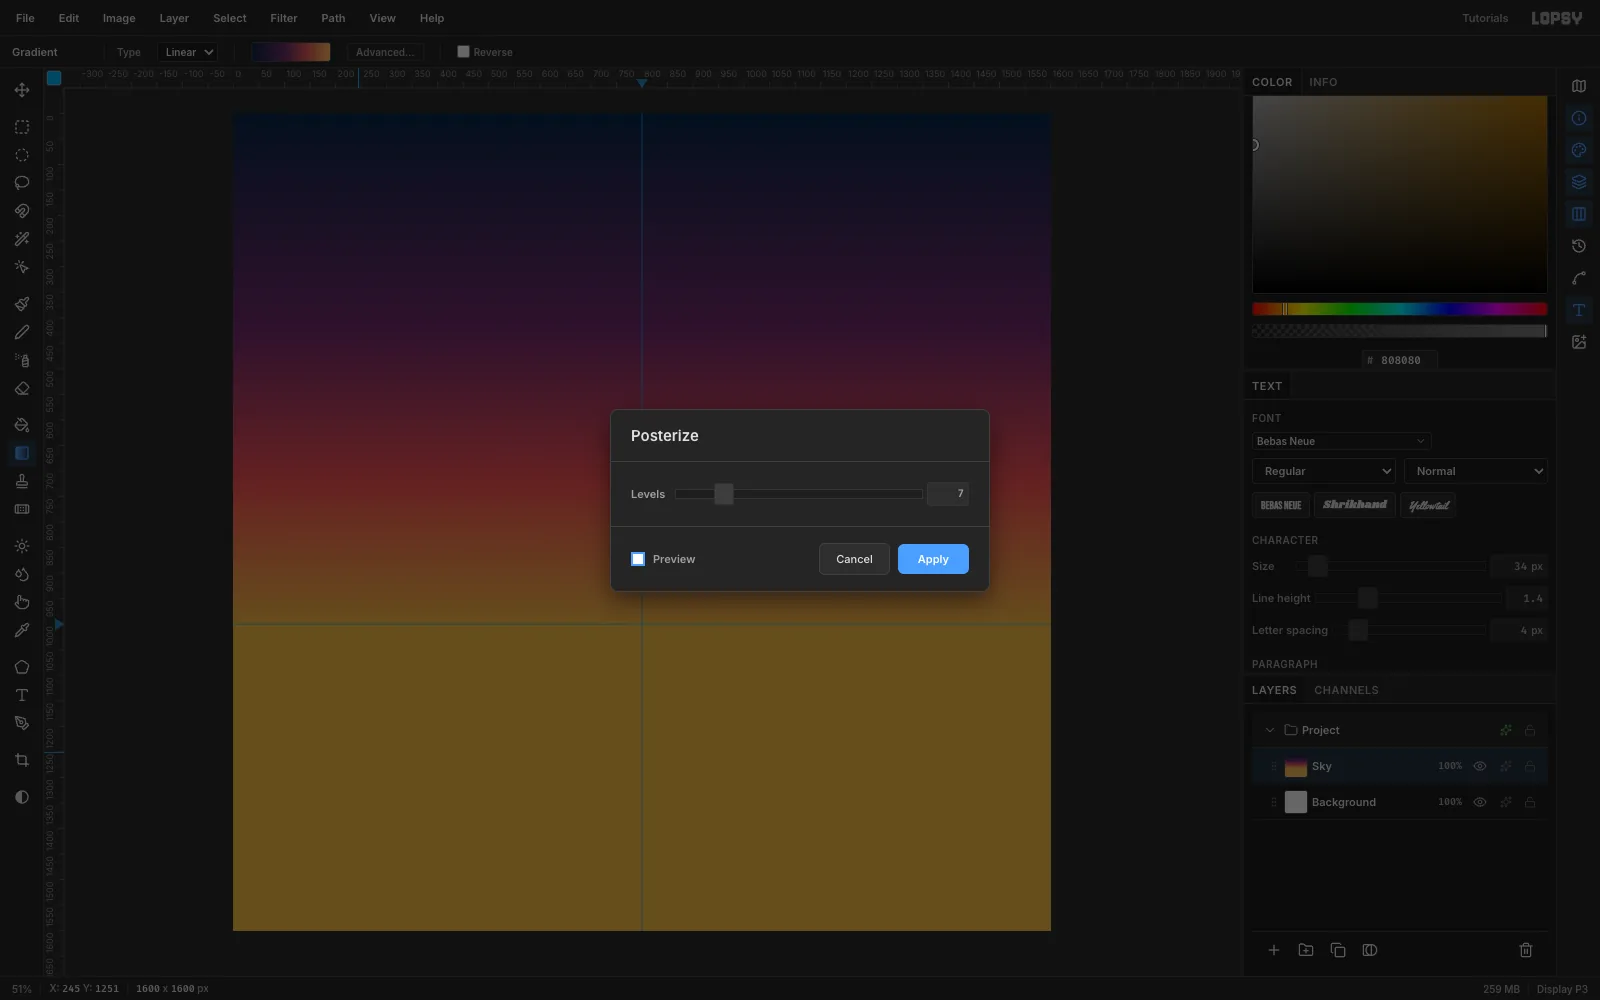The width and height of the screenshot is (1600, 1000).
Task: Apply the Posterize filter
Action: [933, 559]
